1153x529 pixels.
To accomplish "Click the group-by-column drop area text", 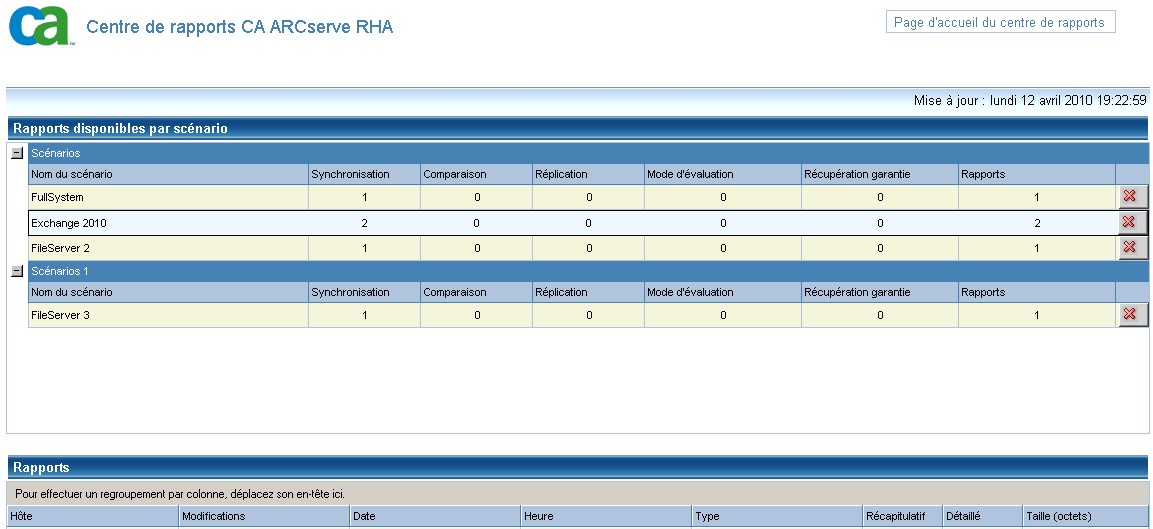I will pyautogui.click(x=179, y=494).
